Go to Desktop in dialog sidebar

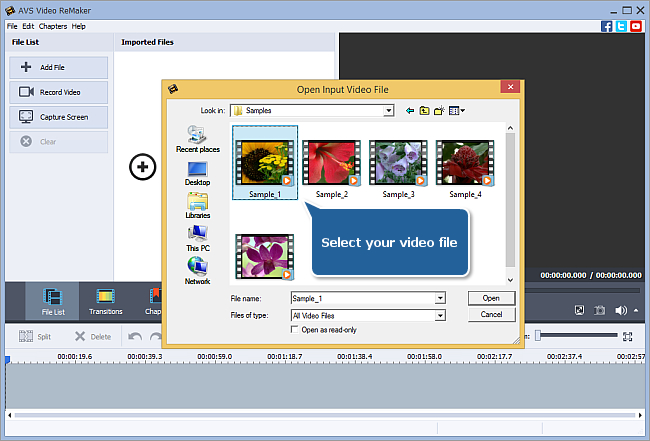(197, 174)
